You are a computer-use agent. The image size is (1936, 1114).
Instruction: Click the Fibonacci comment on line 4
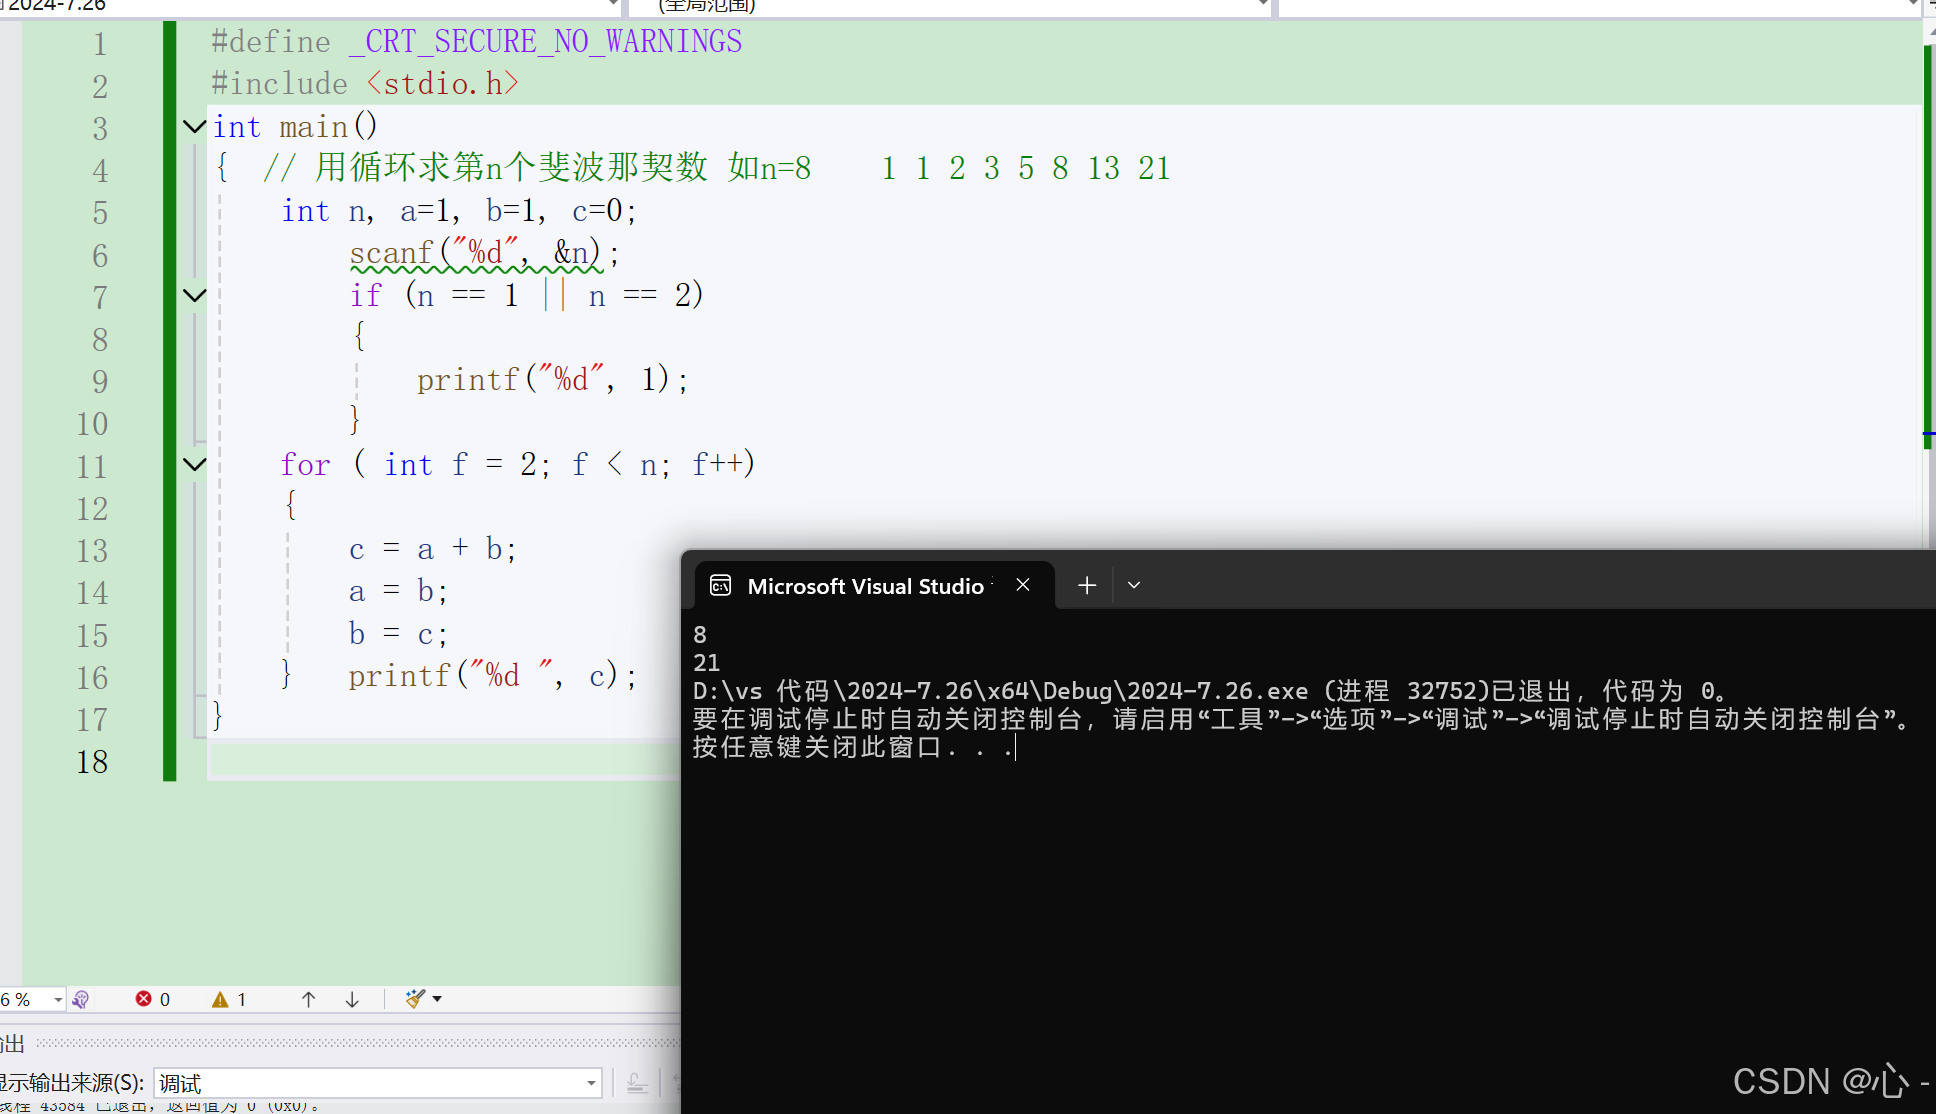coord(716,168)
